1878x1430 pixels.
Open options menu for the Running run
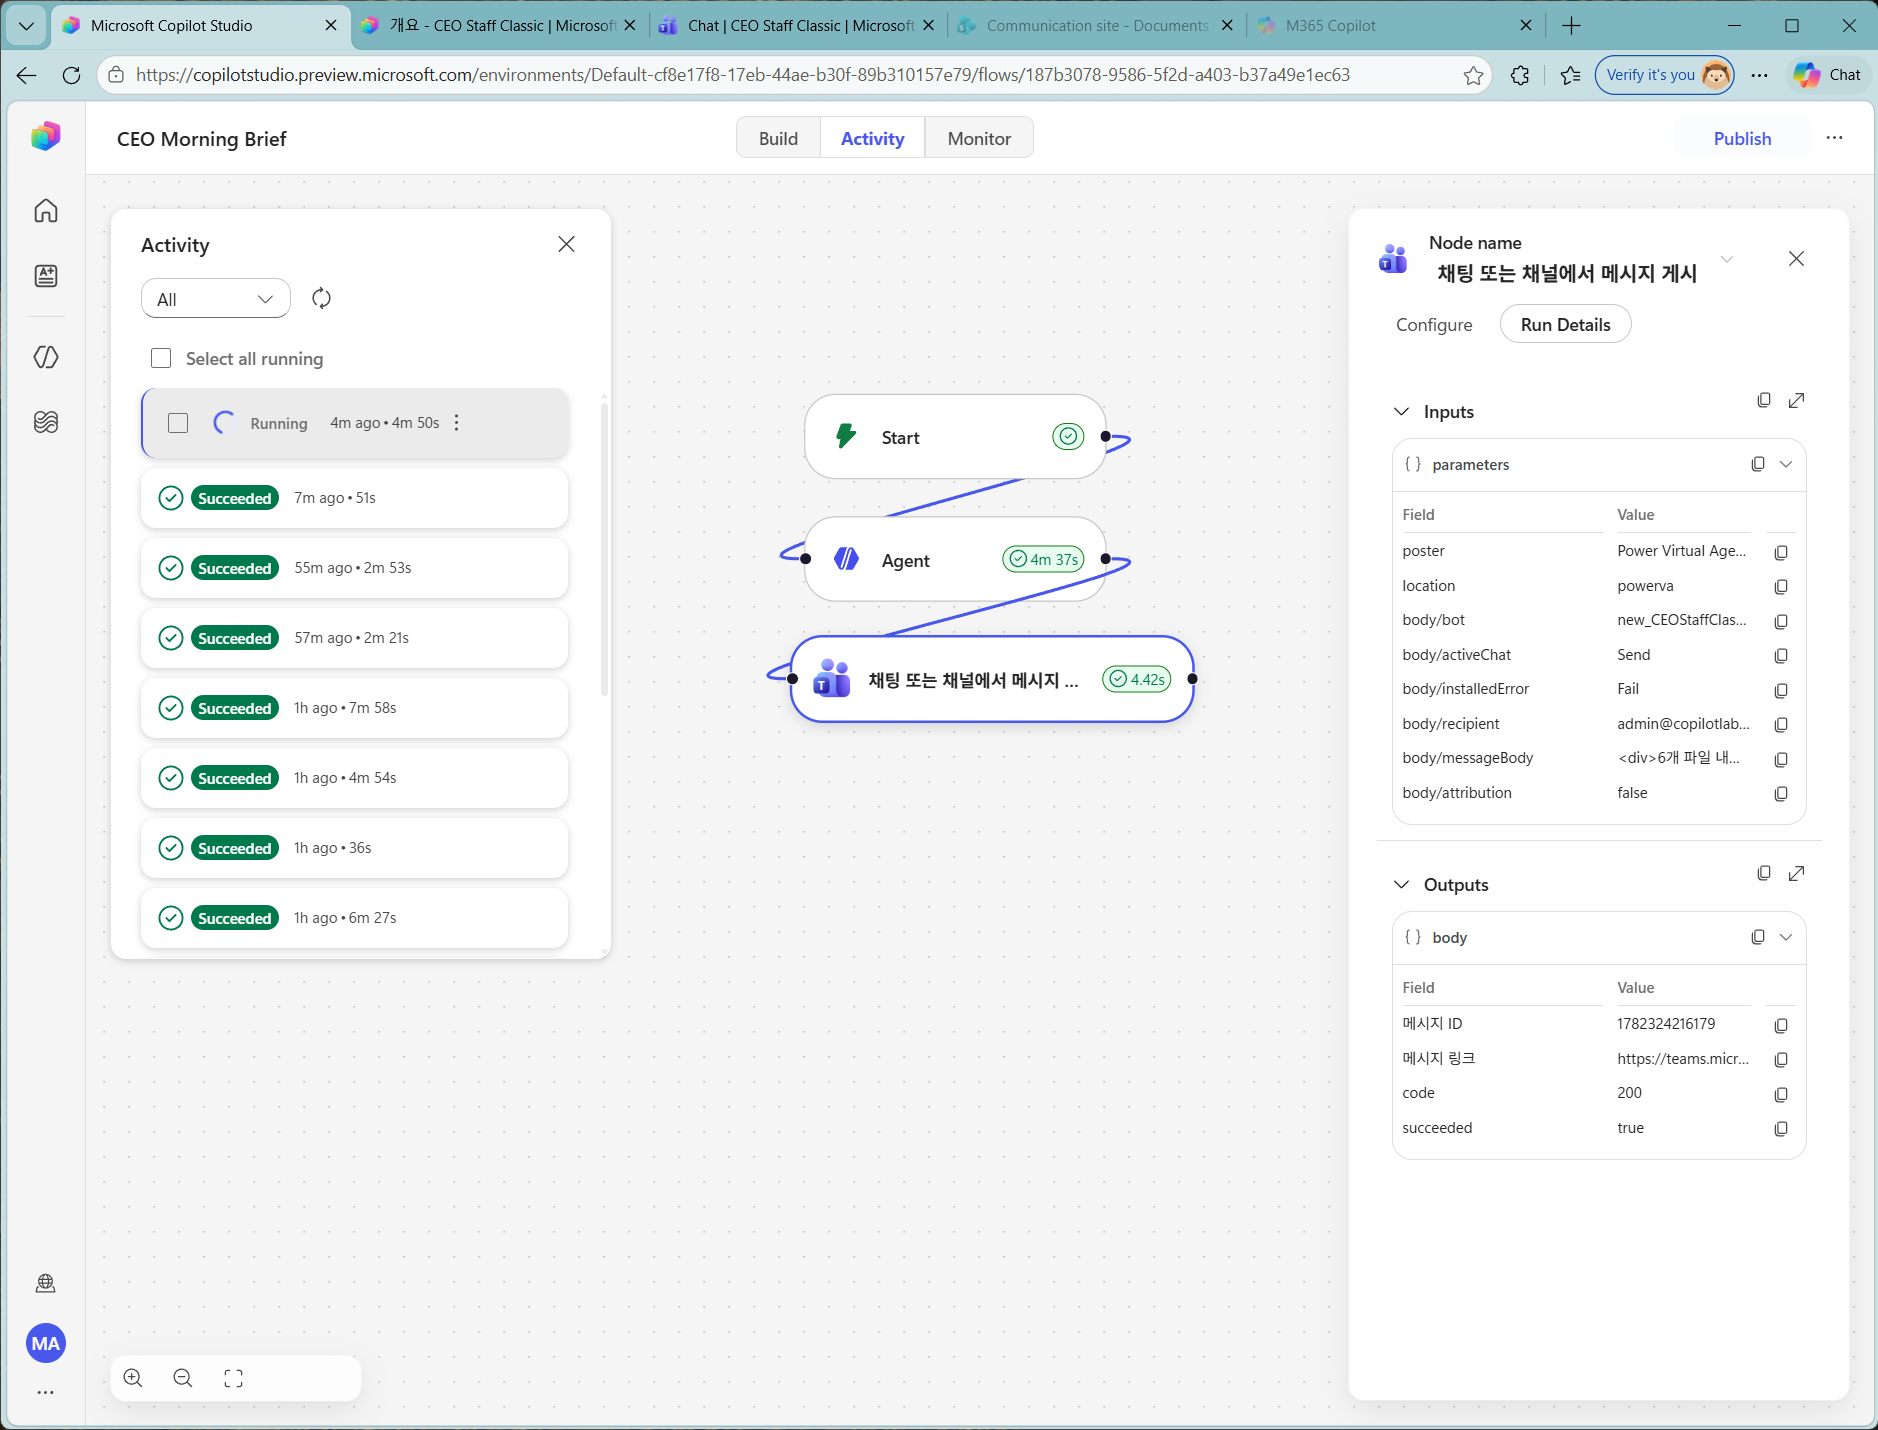(457, 423)
